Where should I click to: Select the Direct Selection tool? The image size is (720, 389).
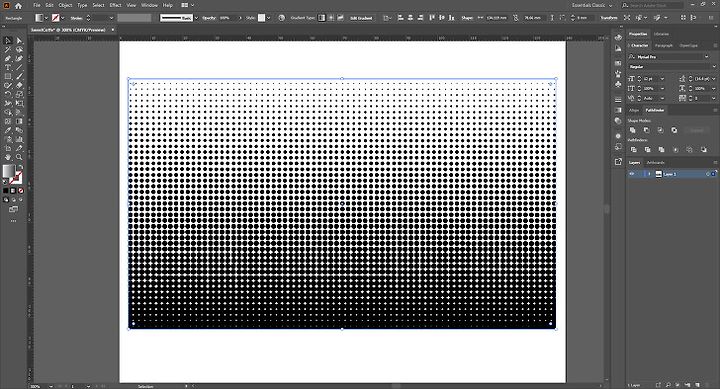coord(19,41)
